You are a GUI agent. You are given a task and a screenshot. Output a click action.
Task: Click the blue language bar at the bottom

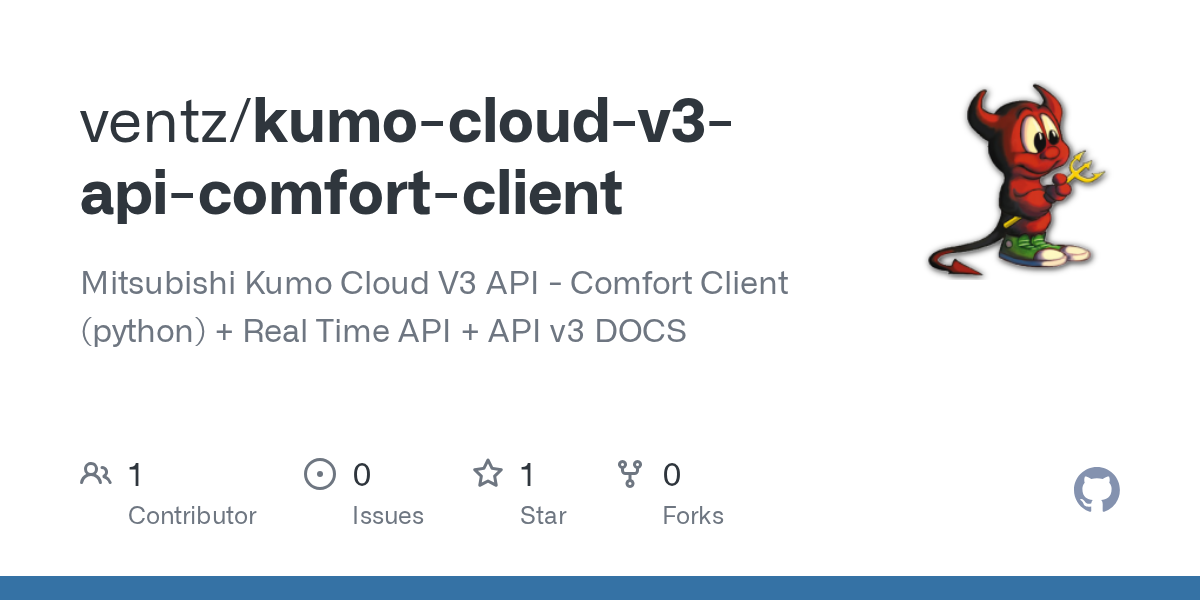(x=600, y=588)
